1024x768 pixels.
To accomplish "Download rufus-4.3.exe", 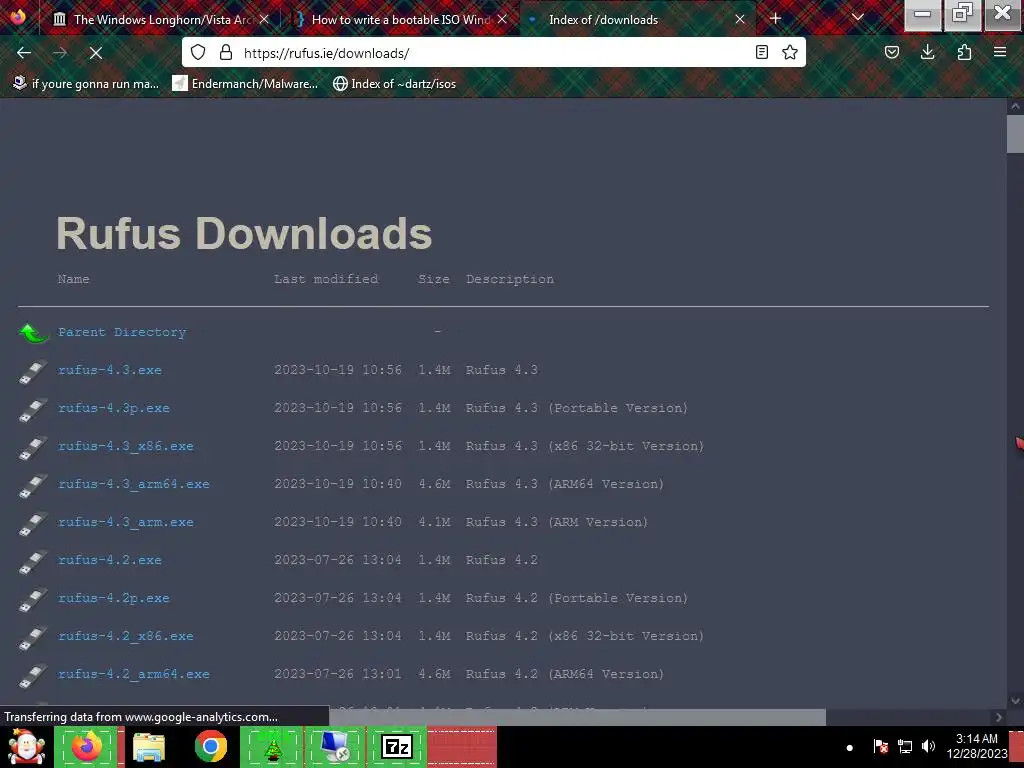I will (110, 370).
